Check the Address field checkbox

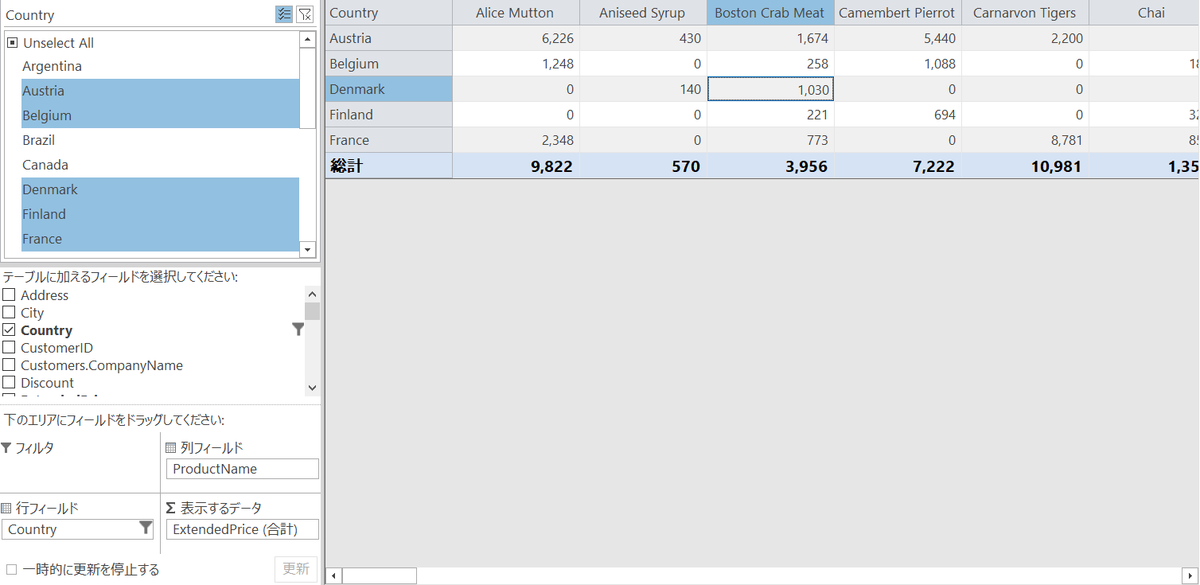9,295
